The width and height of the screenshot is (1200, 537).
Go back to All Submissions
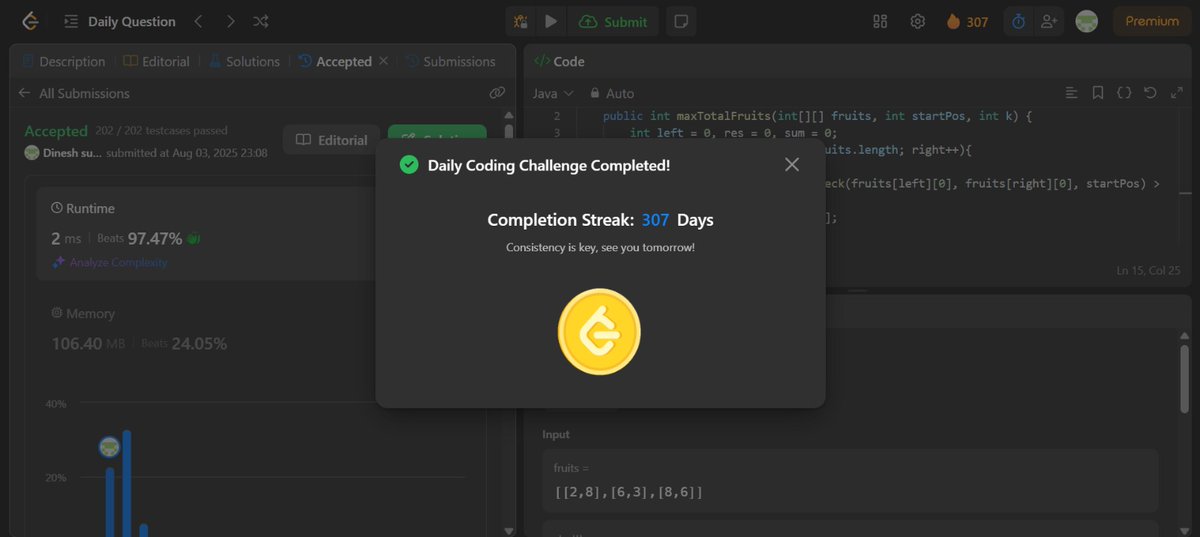pyautogui.click(x=74, y=93)
